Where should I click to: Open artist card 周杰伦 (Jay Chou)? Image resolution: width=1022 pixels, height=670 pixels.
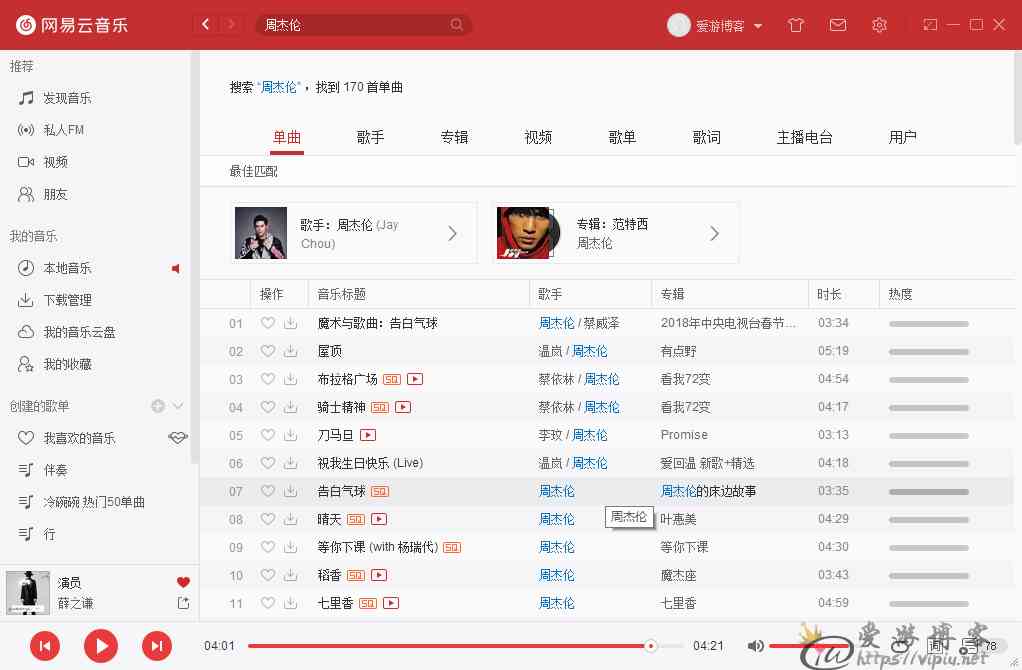[x=354, y=233]
